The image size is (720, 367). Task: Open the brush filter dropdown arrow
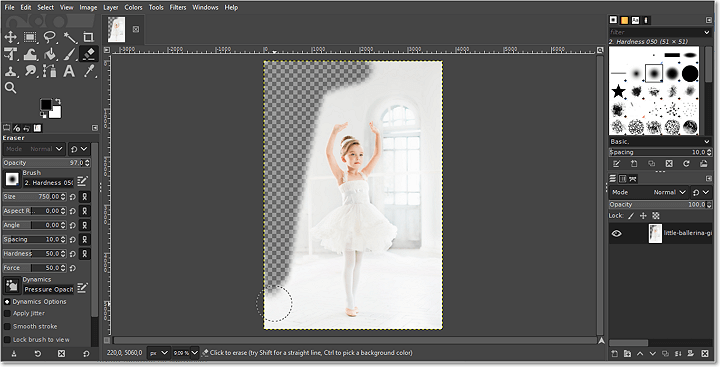click(x=707, y=32)
